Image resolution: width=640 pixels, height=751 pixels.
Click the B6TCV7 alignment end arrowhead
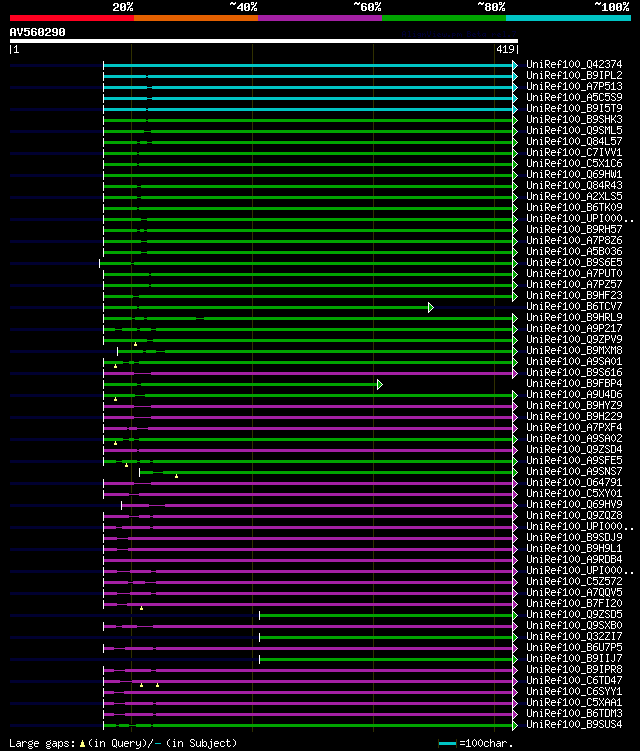tap(431, 307)
